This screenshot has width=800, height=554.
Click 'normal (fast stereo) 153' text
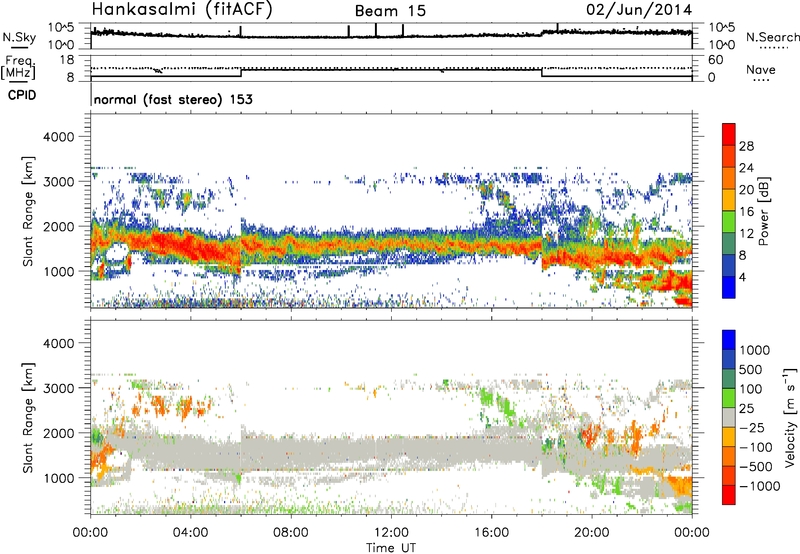173,99
